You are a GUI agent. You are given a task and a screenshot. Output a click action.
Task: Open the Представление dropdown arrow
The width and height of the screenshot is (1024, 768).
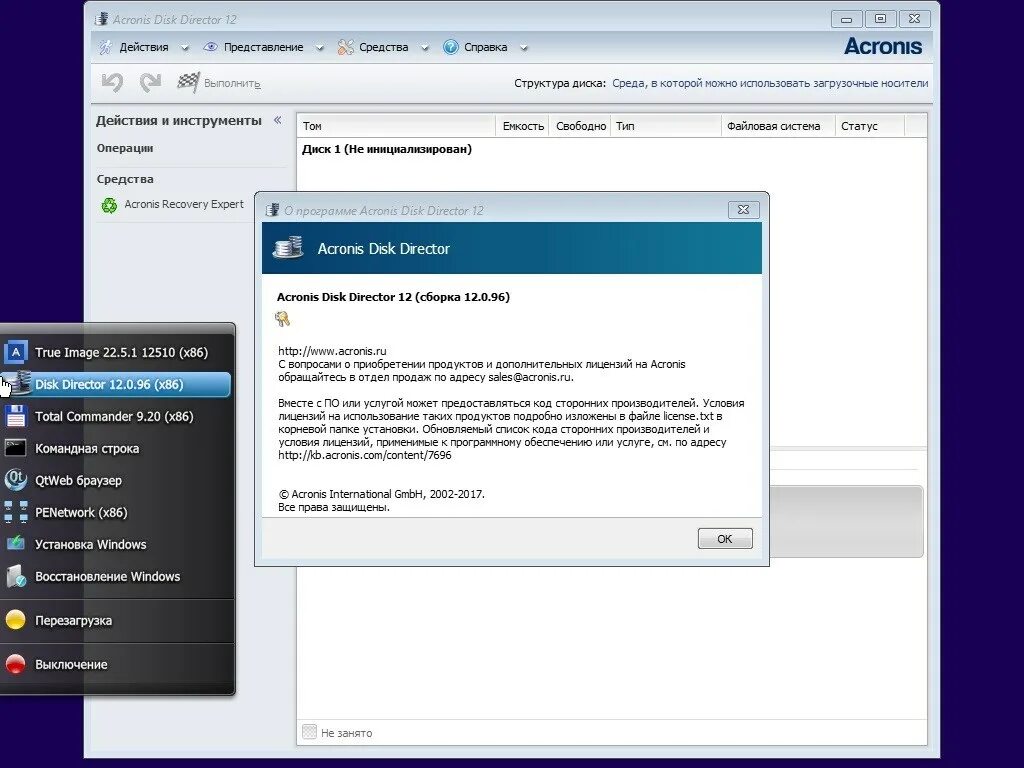click(x=319, y=48)
